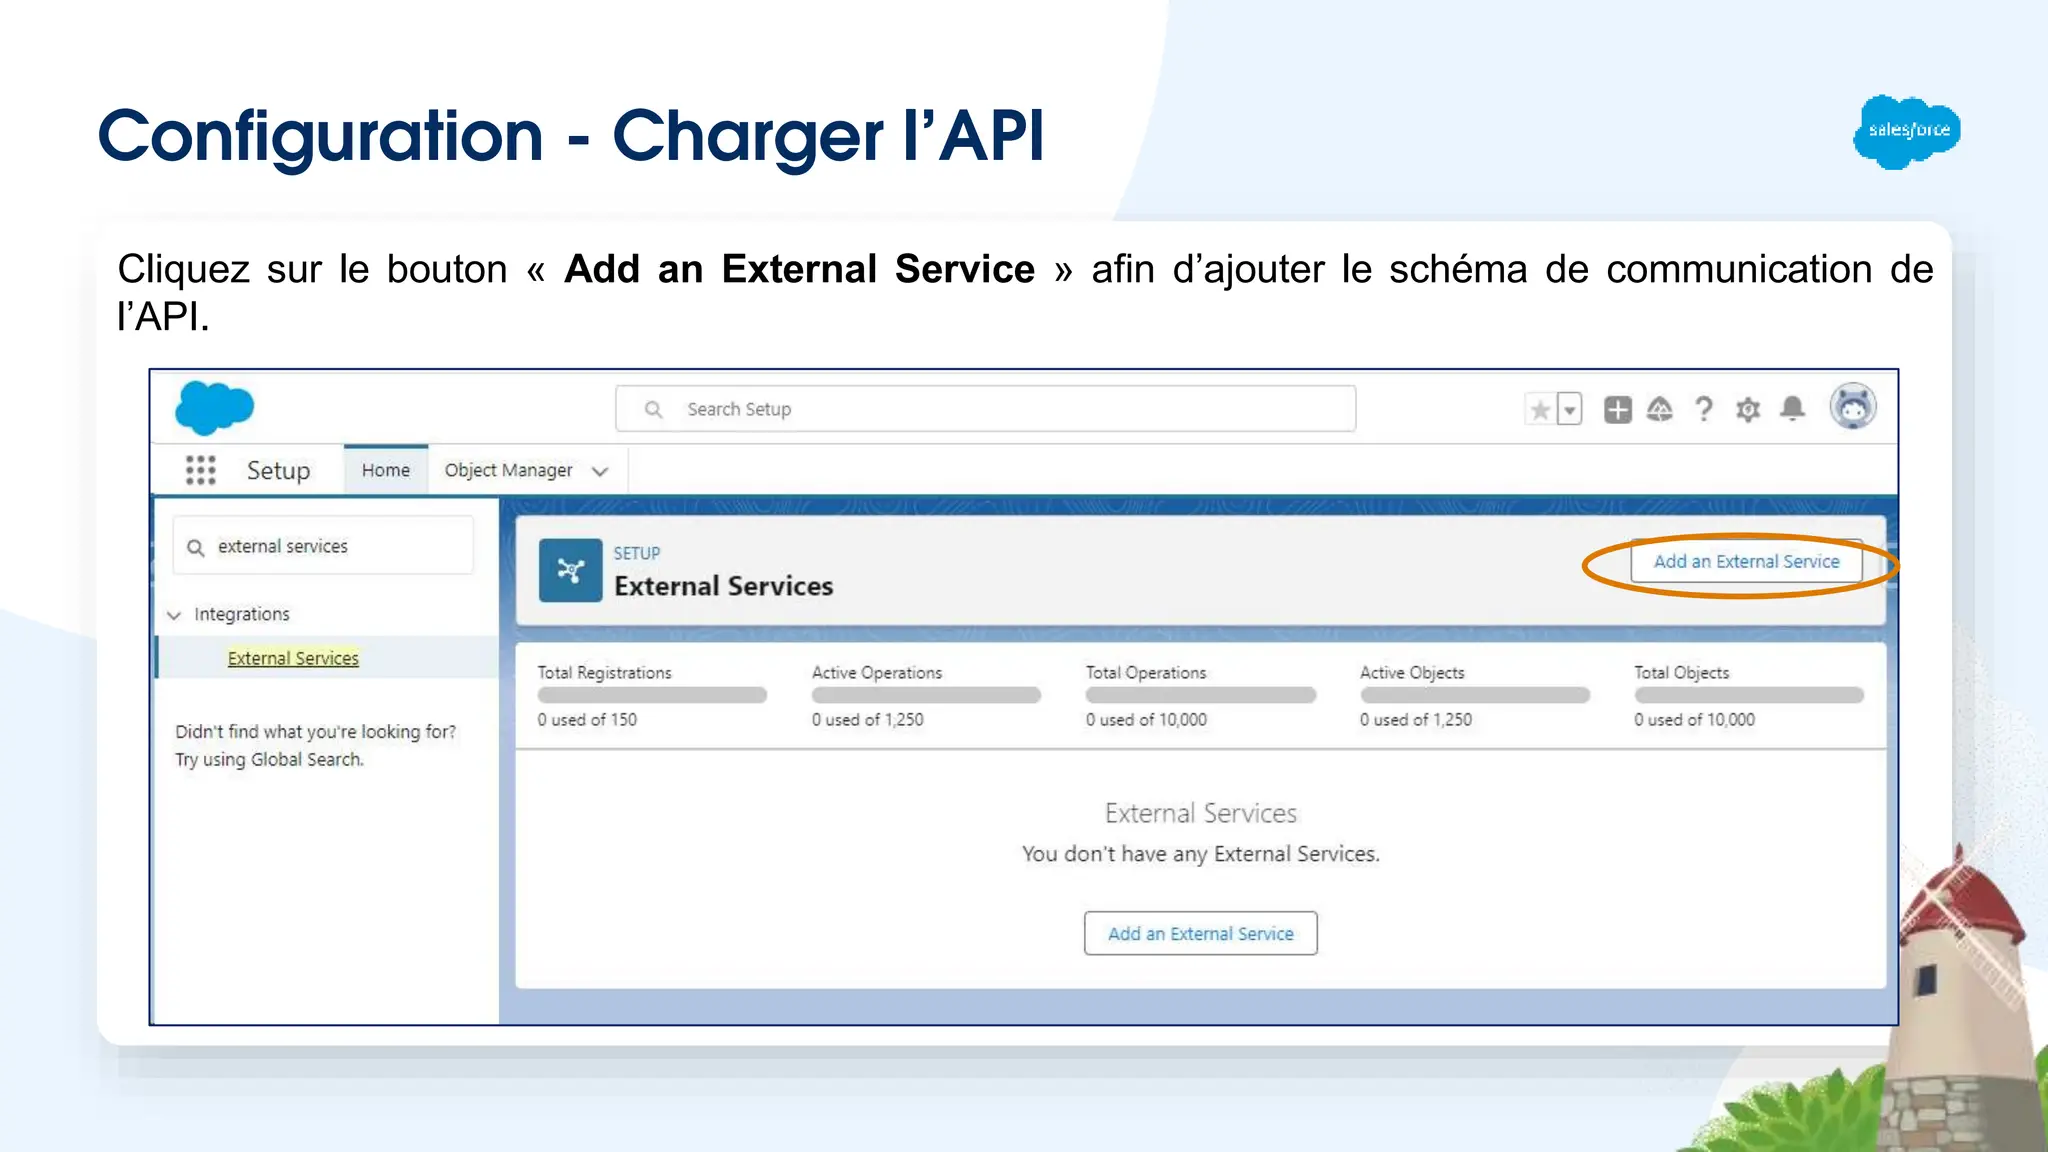Click the Total Objects usage bar
2048x1152 pixels.
pyautogui.click(x=1749, y=695)
